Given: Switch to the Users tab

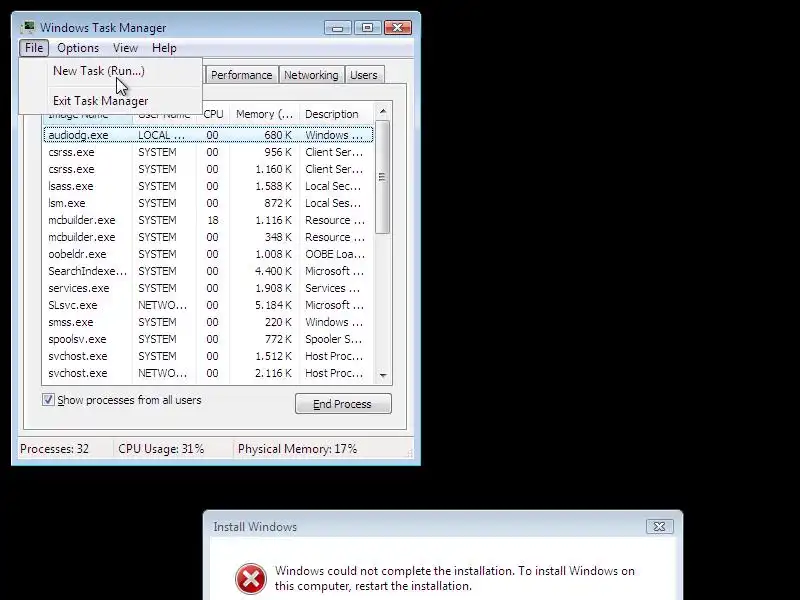Looking at the screenshot, I should tap(364, 75).
